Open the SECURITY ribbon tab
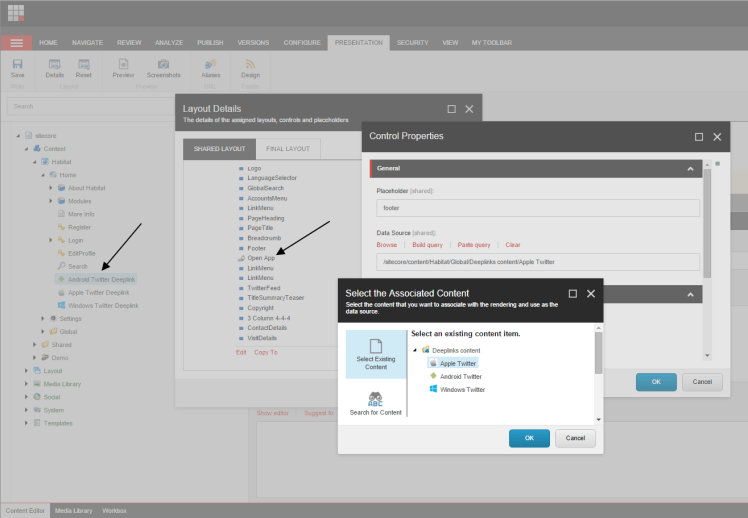The height and width of the screenshot is (518, 748). point(413,43)
